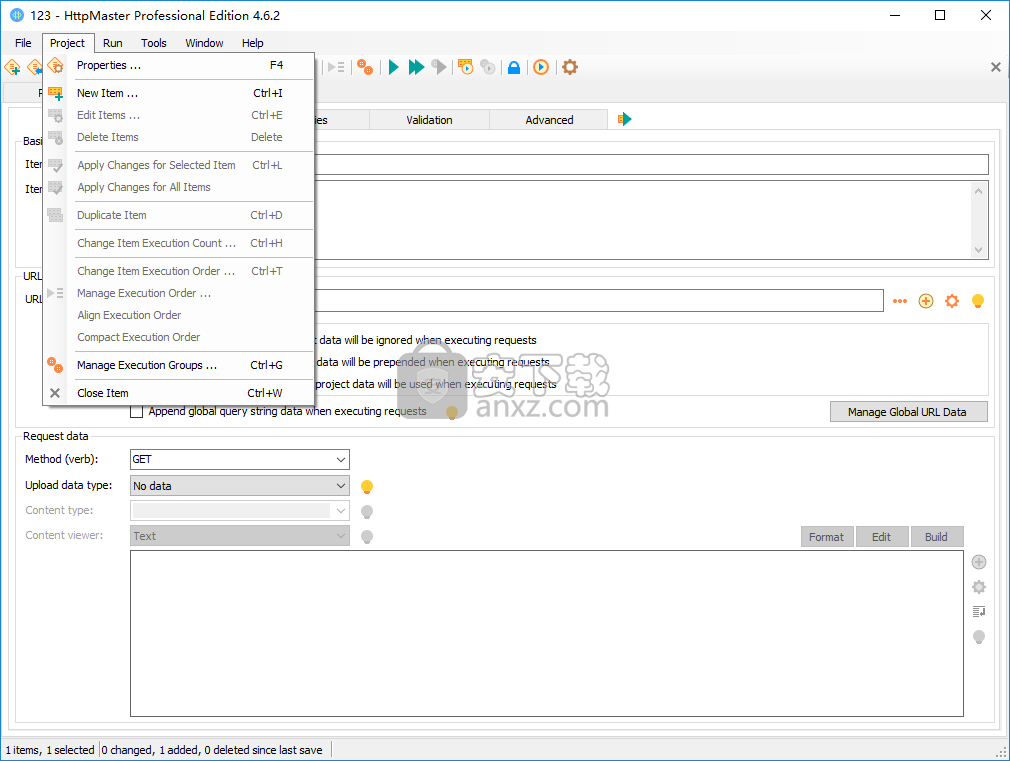Click the execution order toolbar icon
The width and height of the screenshot is (1010, 761).
click(336, 67)
